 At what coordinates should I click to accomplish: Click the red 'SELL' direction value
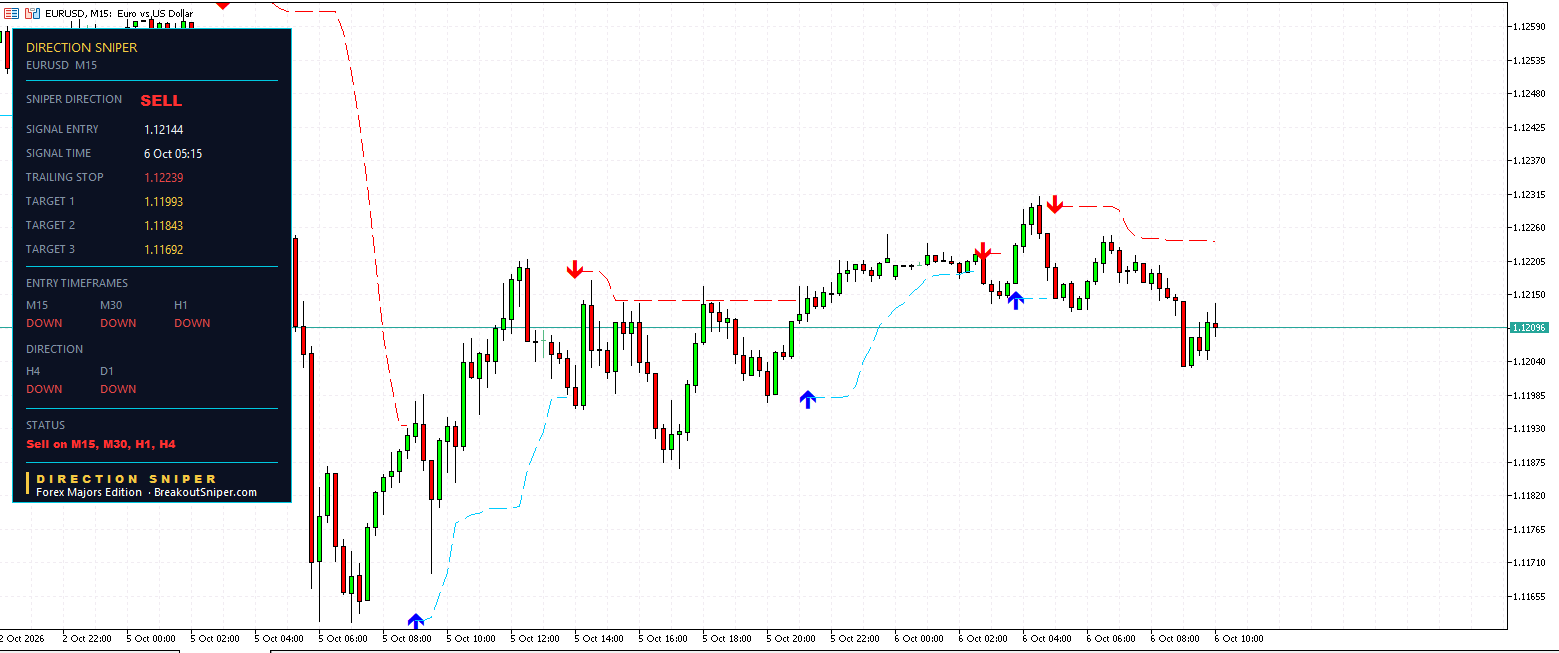coord(161,101)
